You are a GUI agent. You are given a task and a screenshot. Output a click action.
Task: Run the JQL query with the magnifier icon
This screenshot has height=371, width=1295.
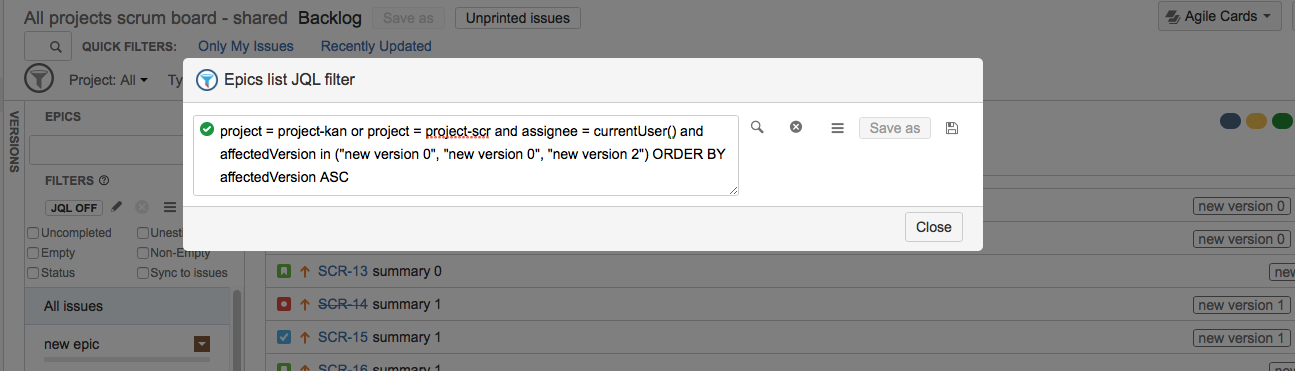[x=757, y=127]
